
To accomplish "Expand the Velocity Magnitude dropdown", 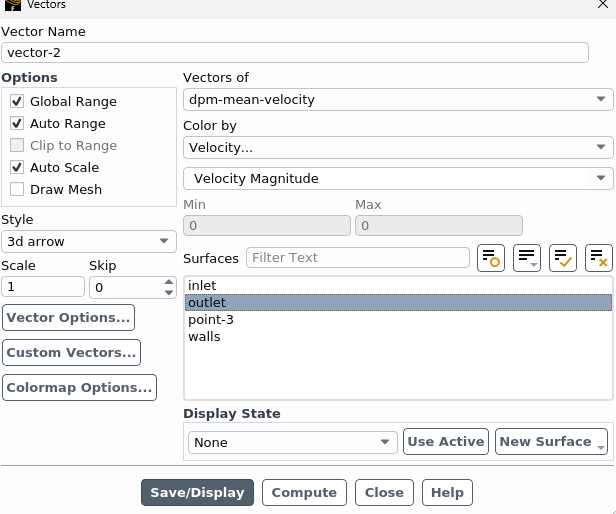I will tap(397, 179).
